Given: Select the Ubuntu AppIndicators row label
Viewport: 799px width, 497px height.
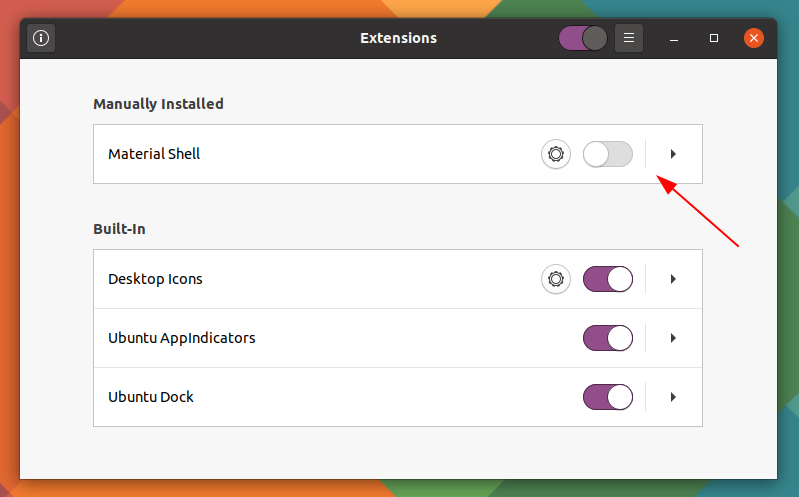Looking at the screenshot, I should click(181, 338).
